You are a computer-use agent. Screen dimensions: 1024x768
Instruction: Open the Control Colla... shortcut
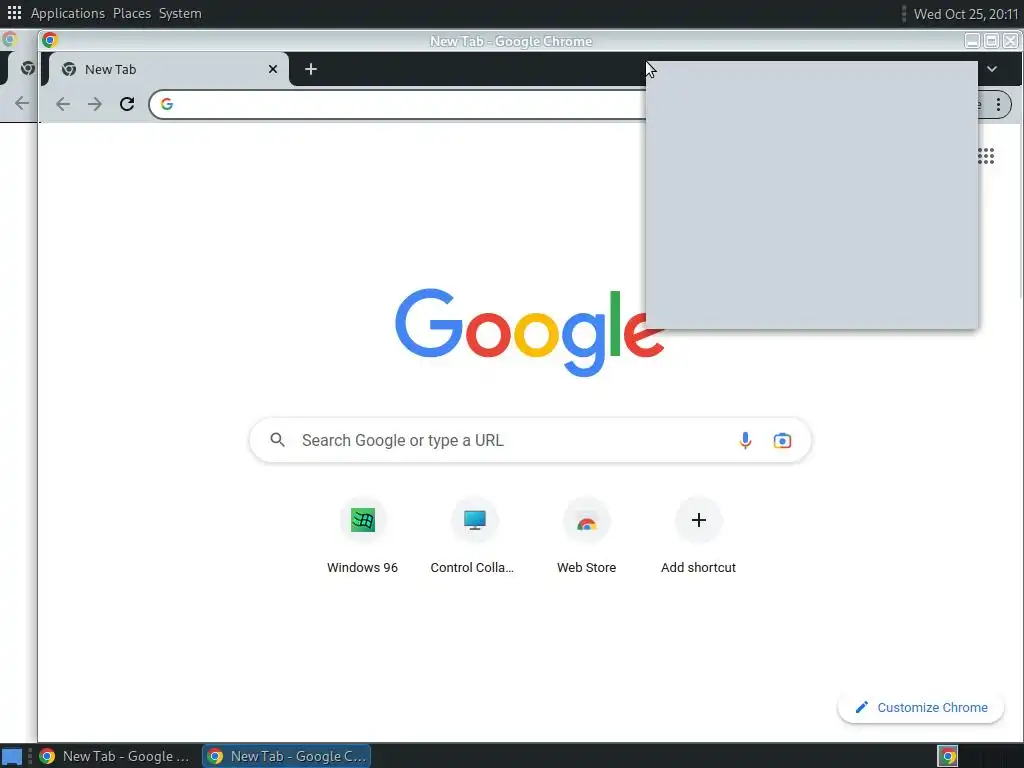[474, 537]
